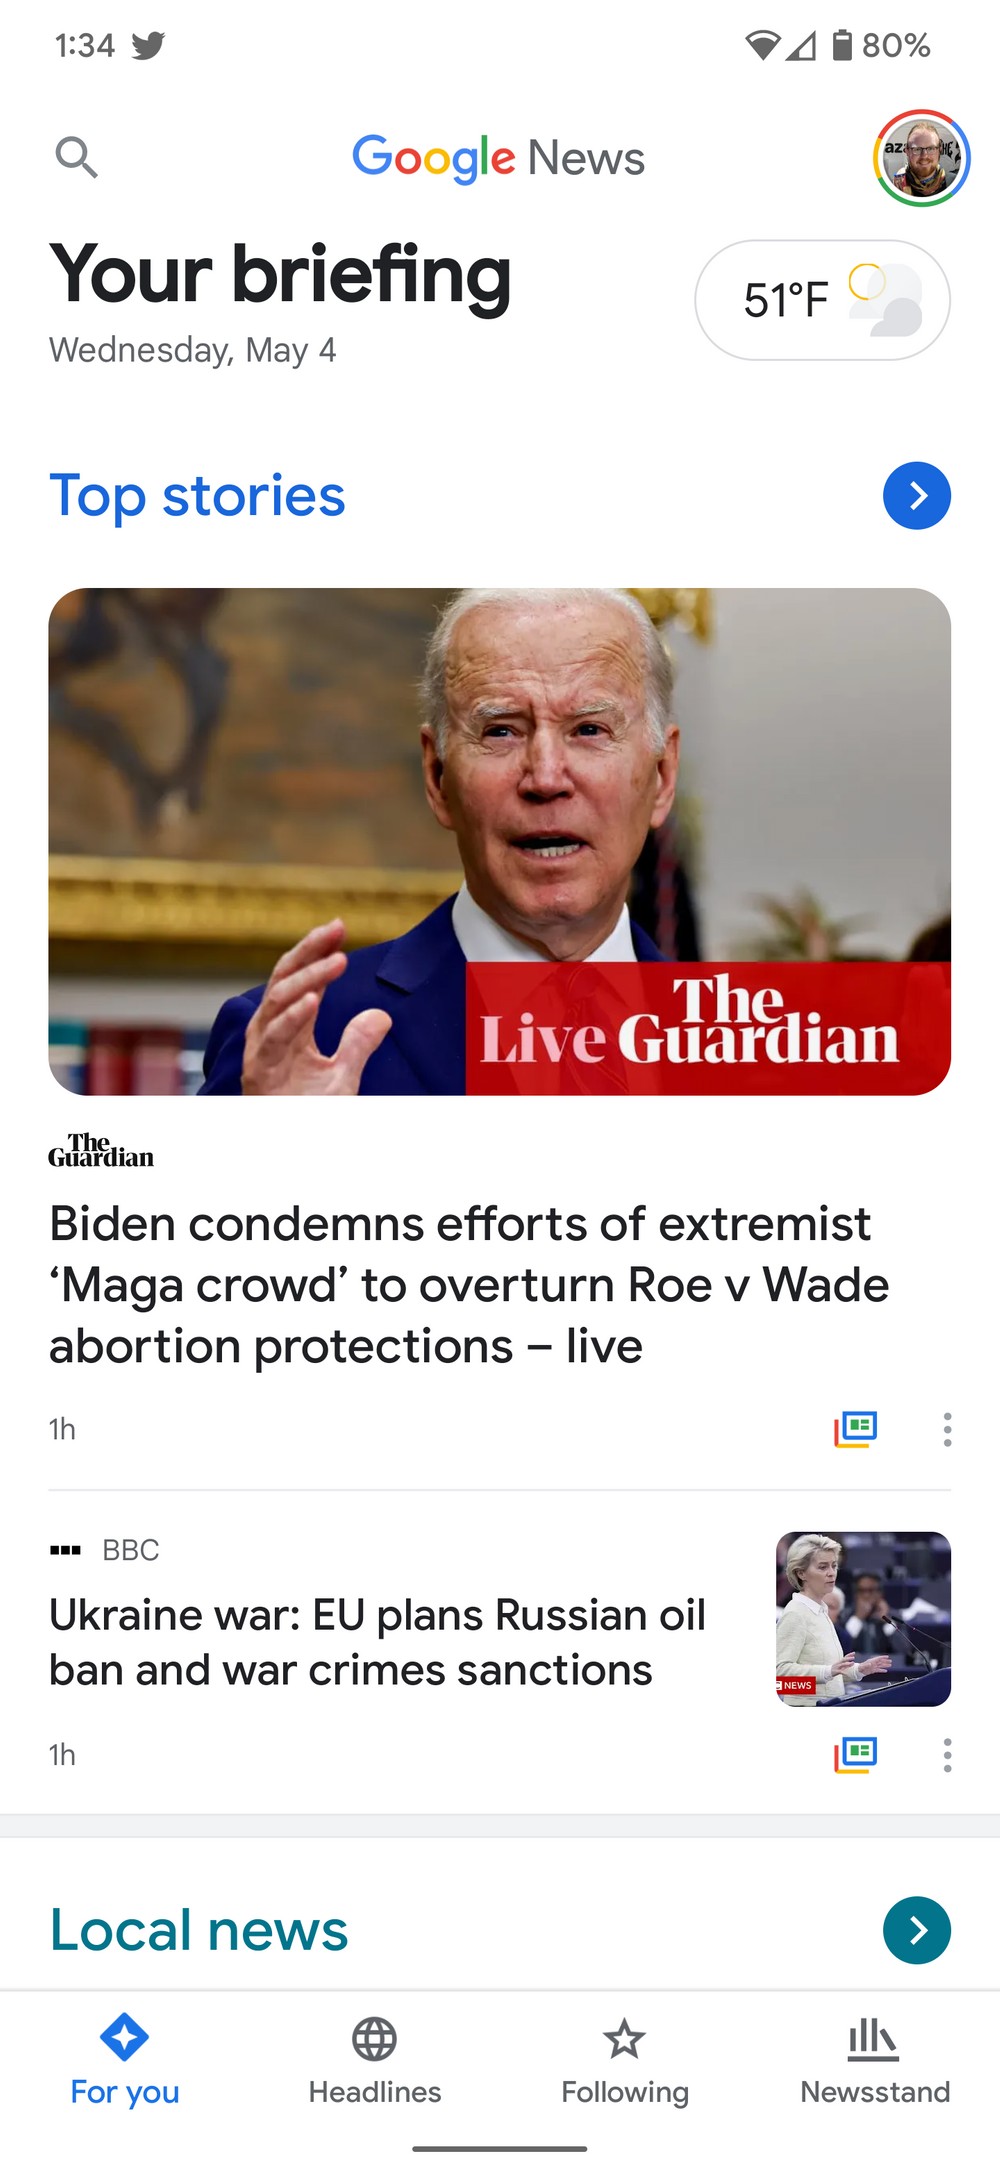Open full coverage for the Ukraine story
Screen dimensions: 1000x2167
[856, 1754]
